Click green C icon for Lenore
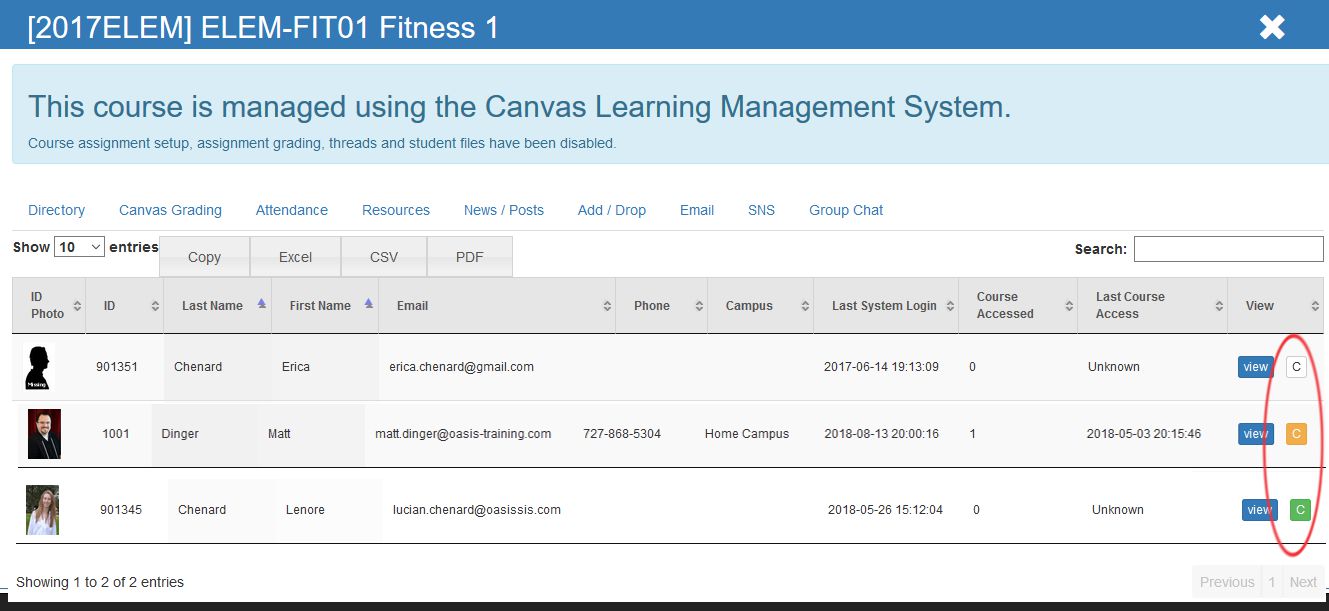Screen dimensions: 1329x611 [x=1300, y=510]
